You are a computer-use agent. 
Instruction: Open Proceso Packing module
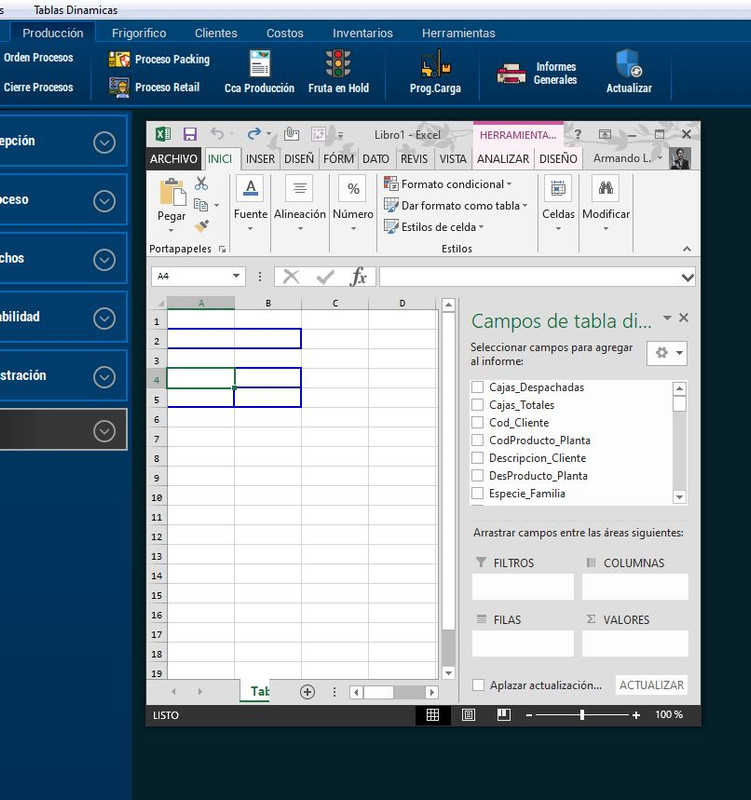(x=159, y=59)
